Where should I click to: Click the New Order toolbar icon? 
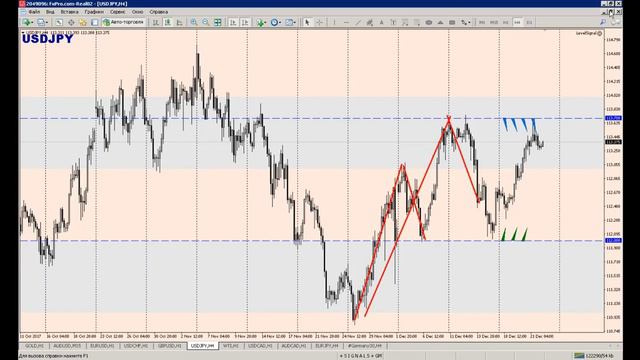27,22
